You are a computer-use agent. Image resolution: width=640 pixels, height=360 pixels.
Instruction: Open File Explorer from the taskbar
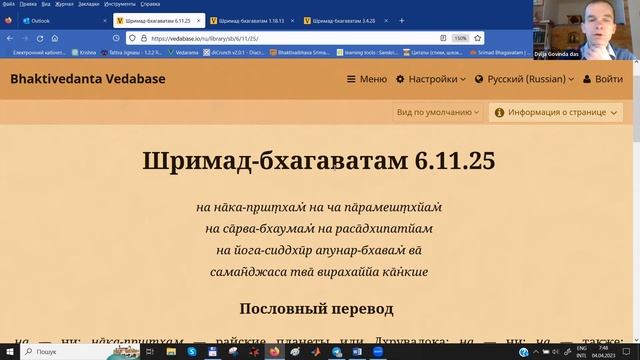click(x=171, y=351)
